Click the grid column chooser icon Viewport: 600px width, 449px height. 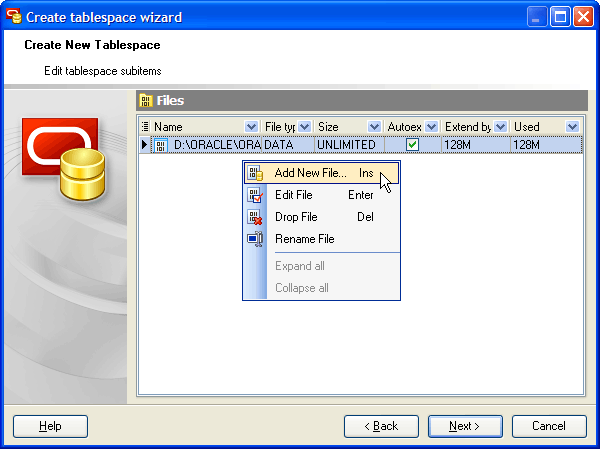(145, 127)
